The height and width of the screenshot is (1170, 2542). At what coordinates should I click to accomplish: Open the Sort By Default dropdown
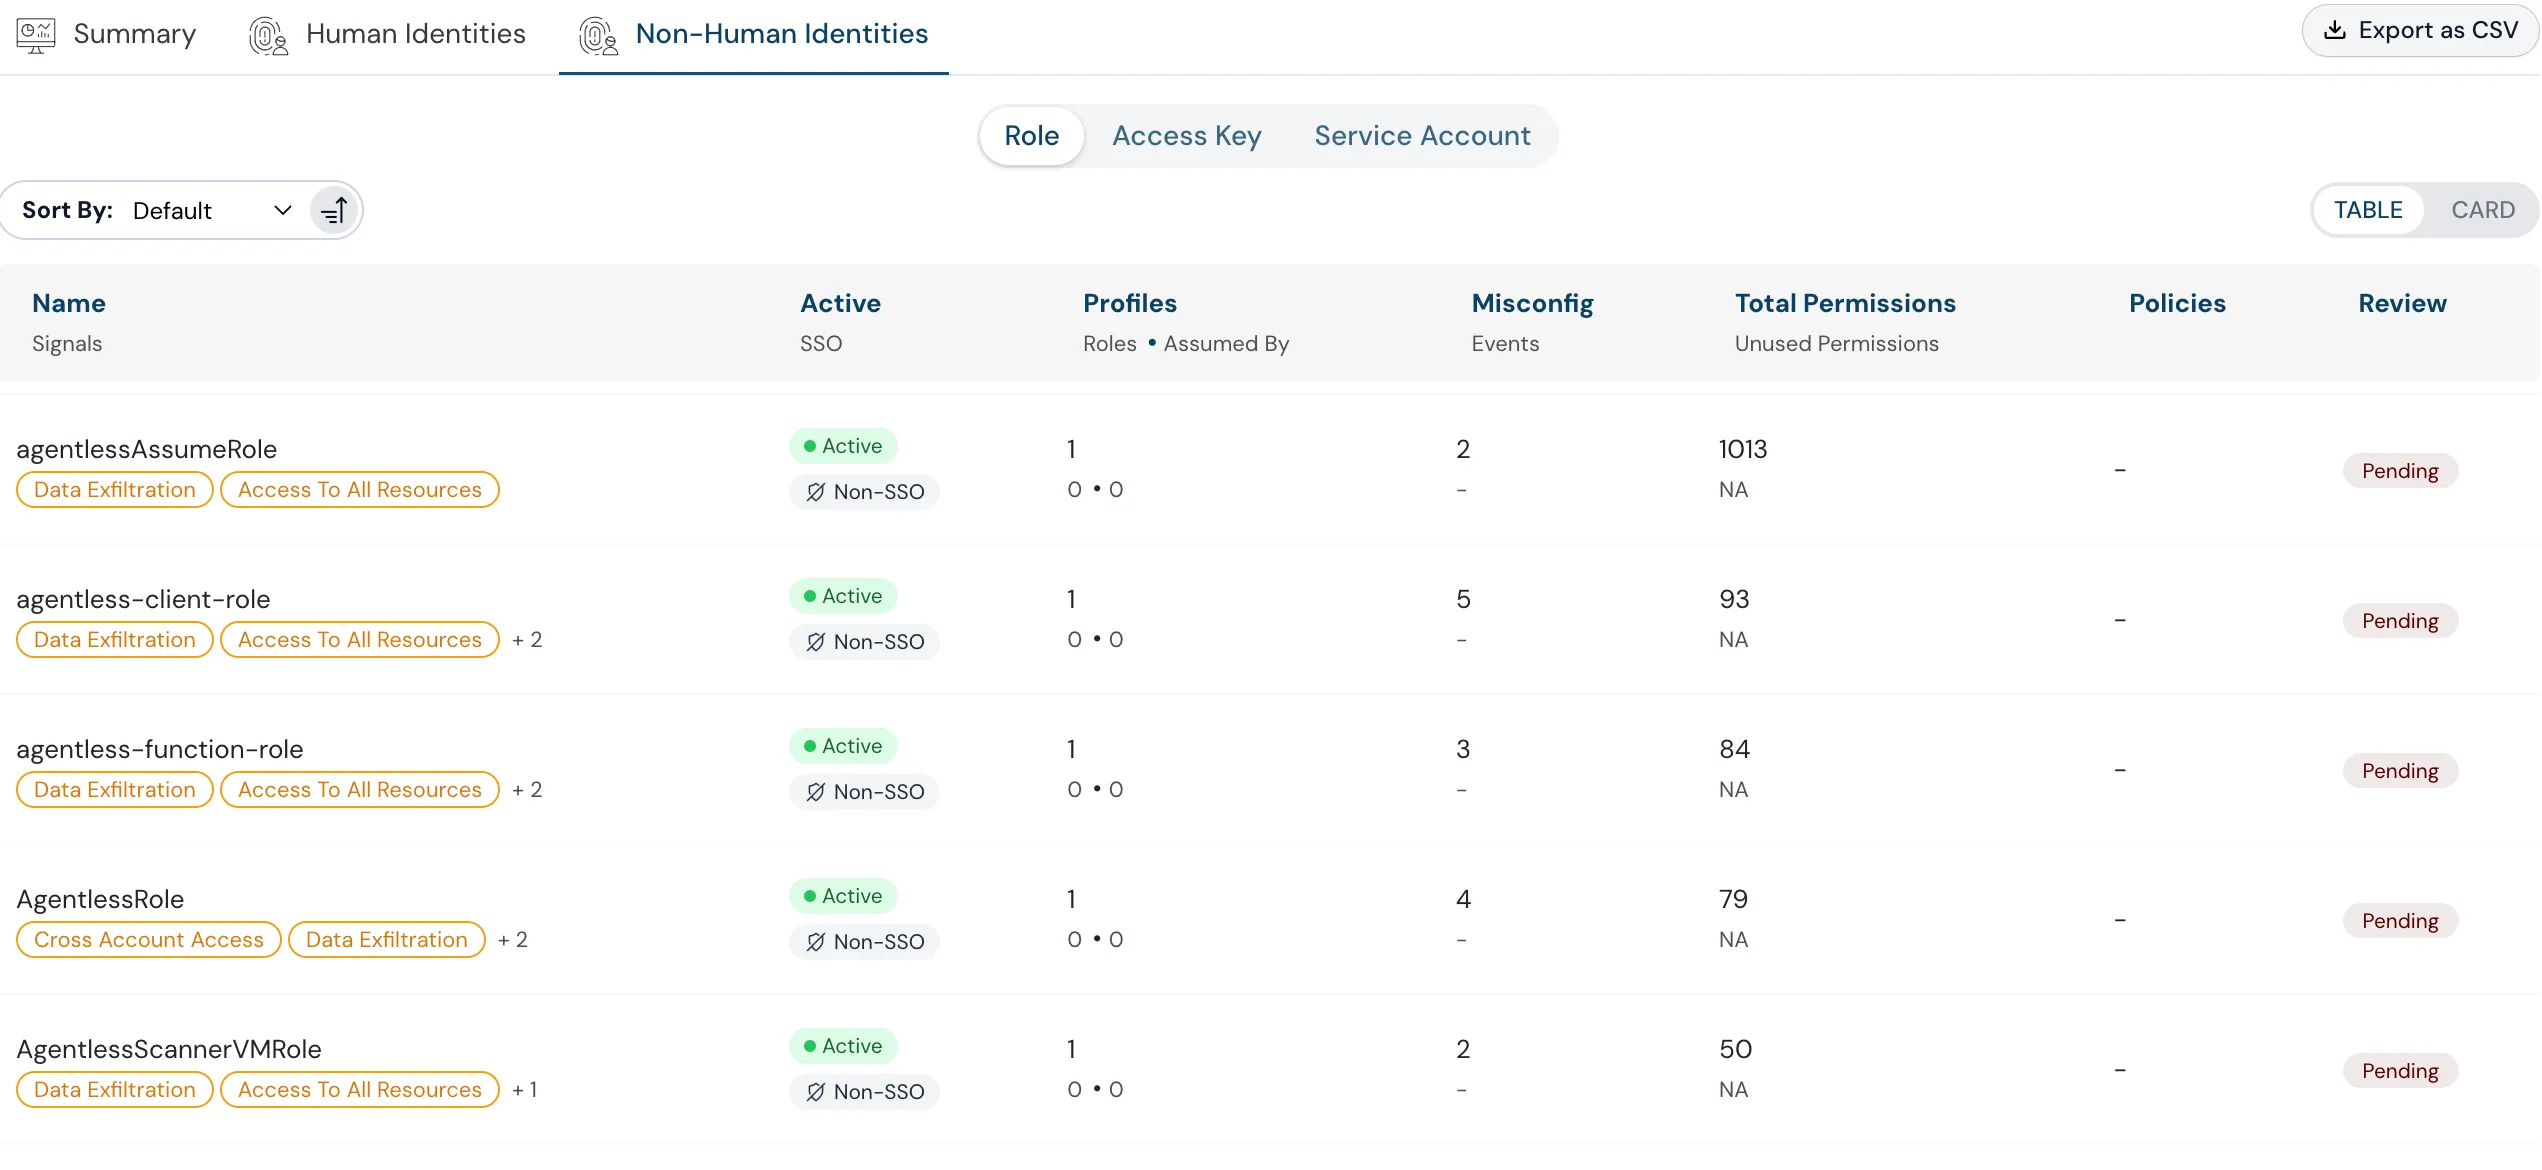210,210
